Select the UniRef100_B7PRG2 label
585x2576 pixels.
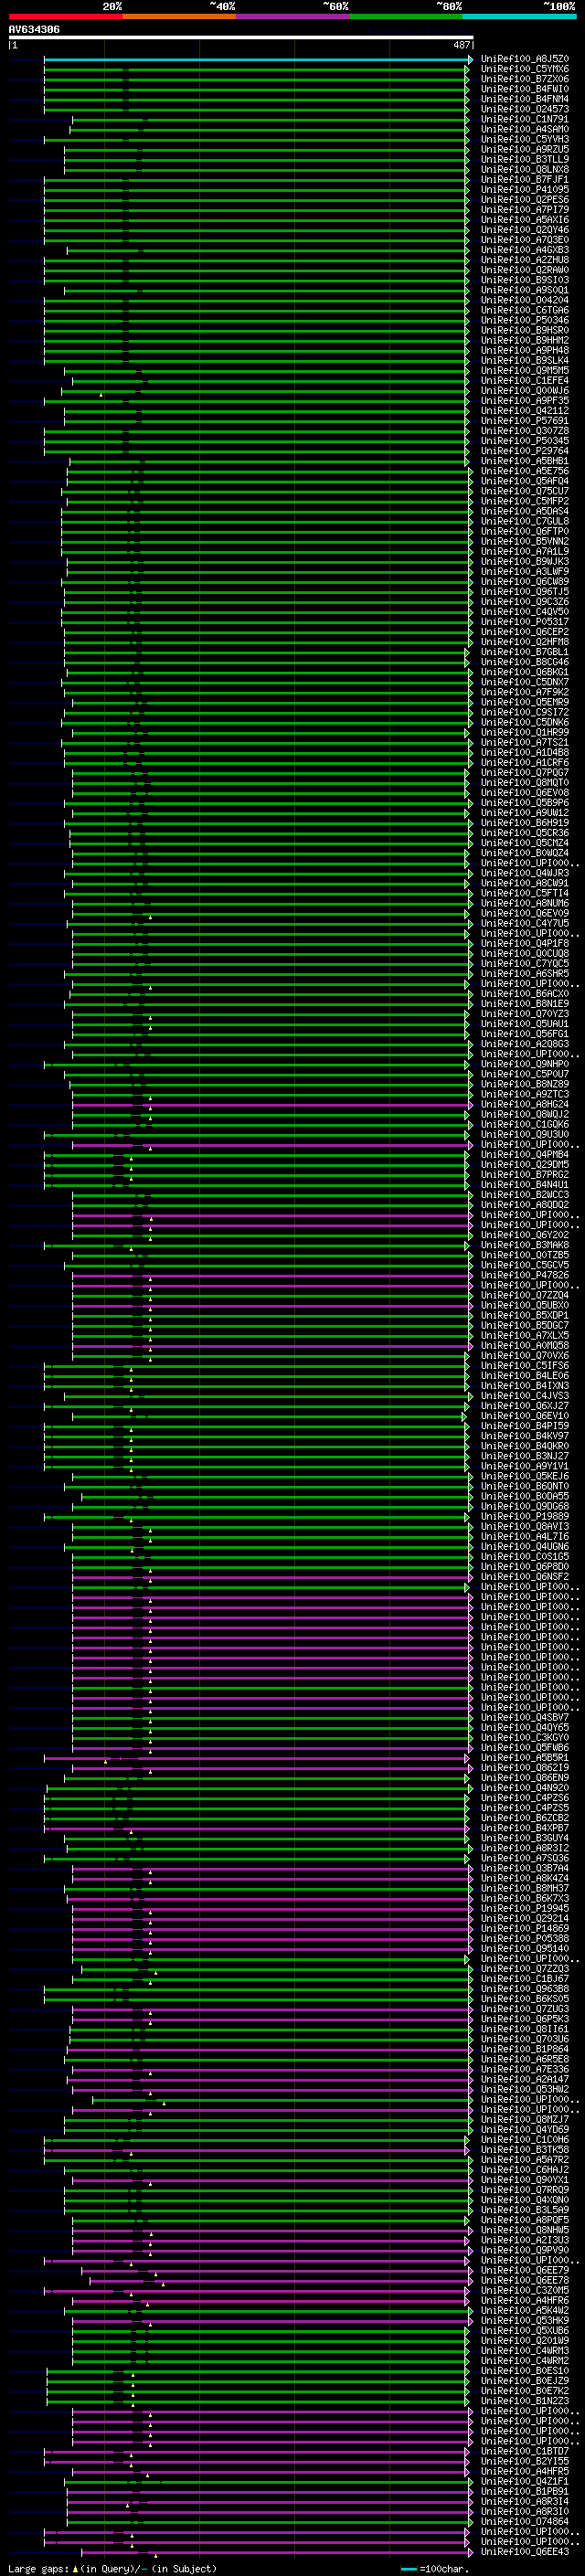pyautogui.click(x=525, y=1174)
